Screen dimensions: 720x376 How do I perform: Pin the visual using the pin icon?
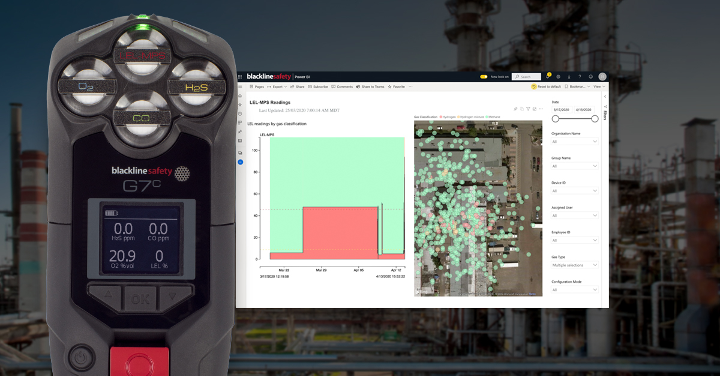pos(516,109)
